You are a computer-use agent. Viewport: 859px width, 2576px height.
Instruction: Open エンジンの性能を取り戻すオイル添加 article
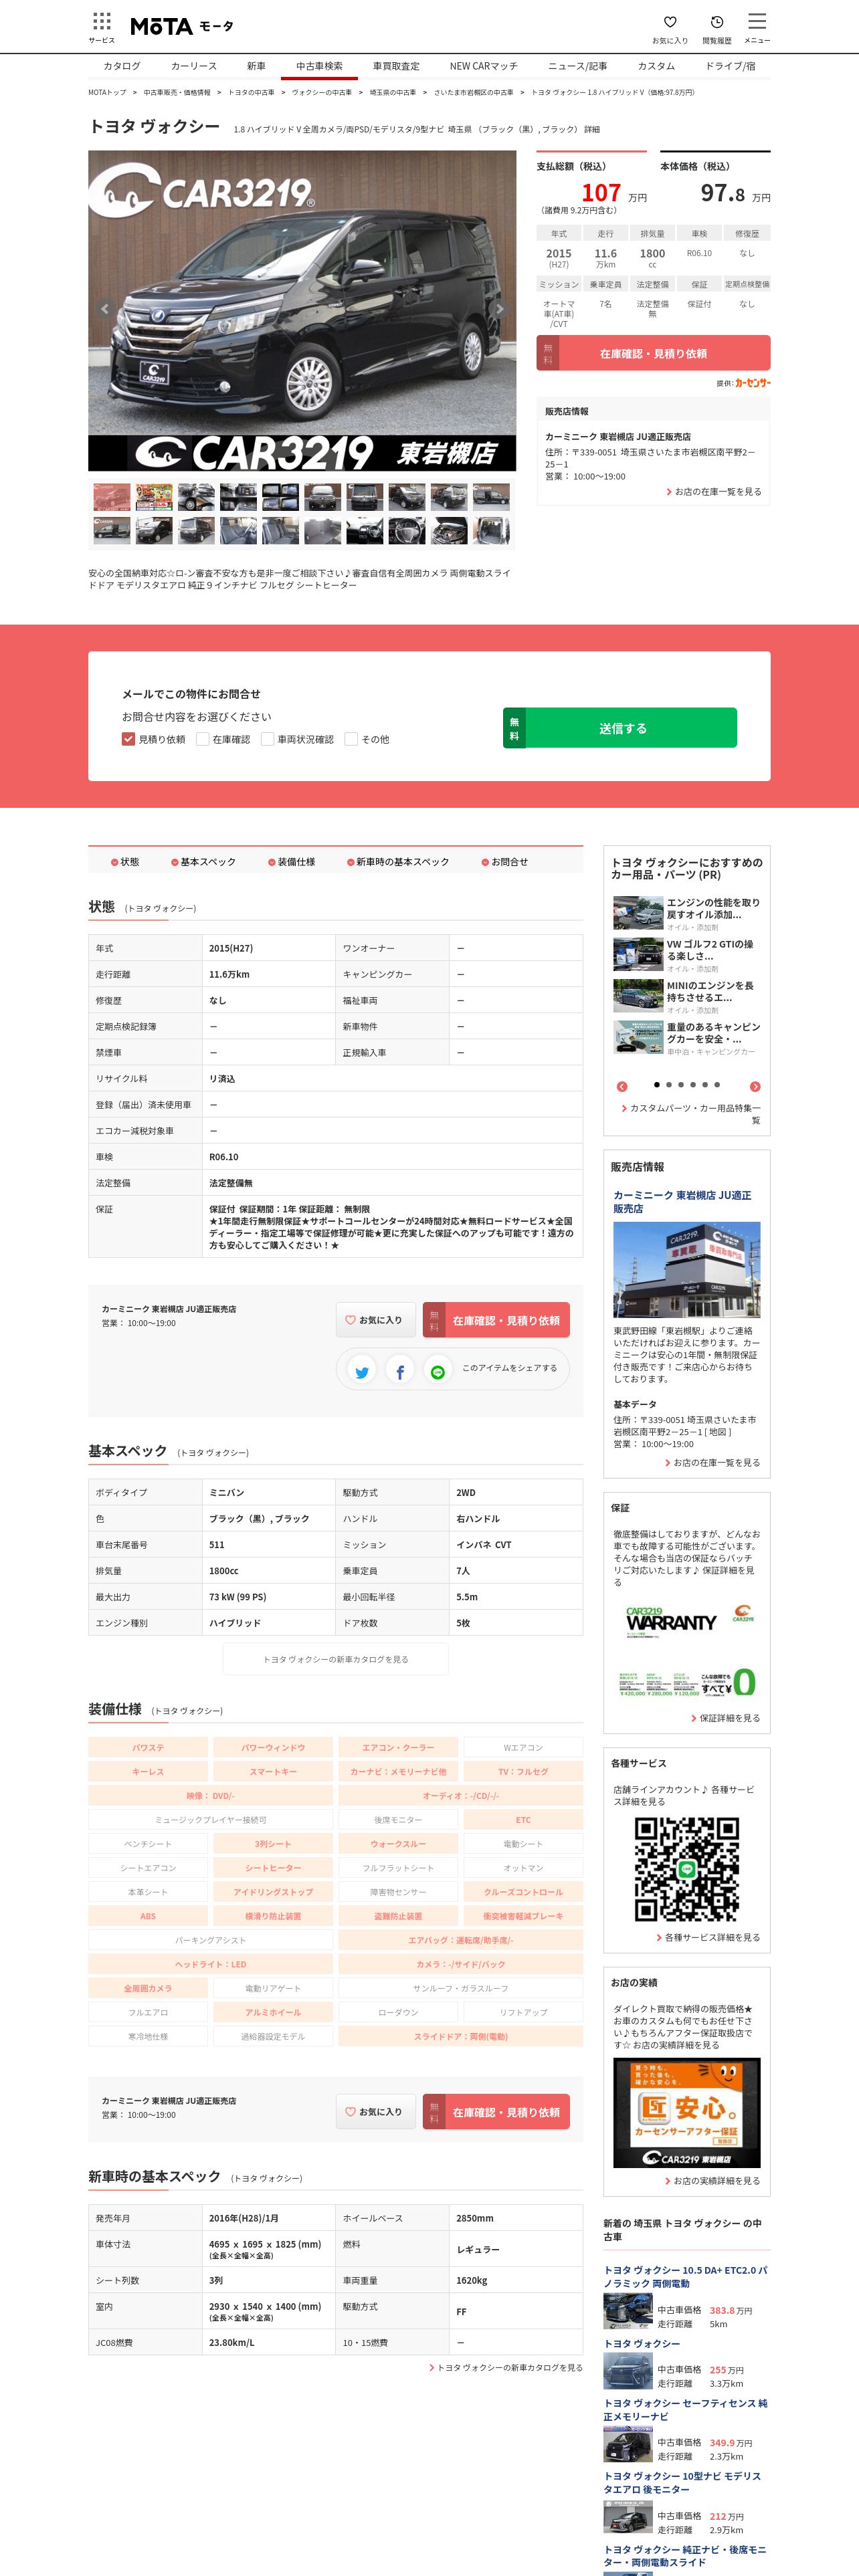[714, 908]
